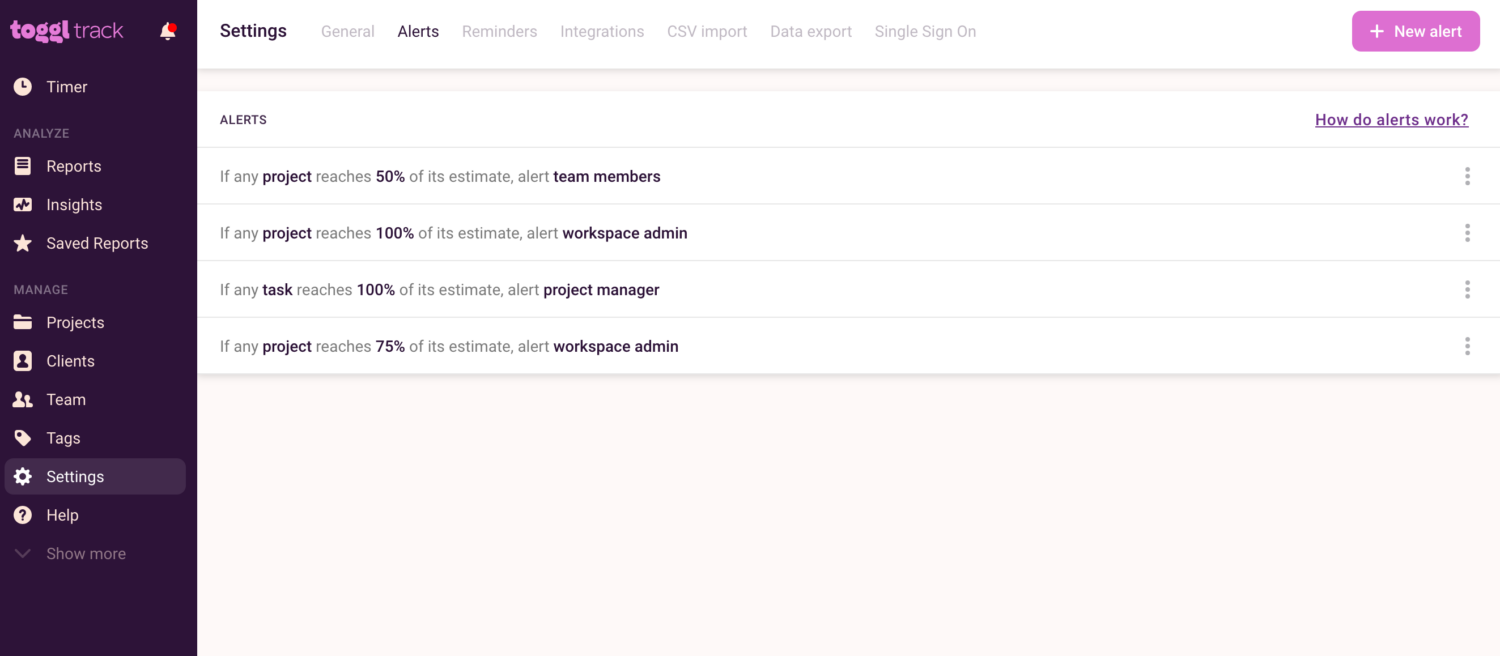Click the Saved Reports star icon
1500x656 pixels.
pos(22,243)
